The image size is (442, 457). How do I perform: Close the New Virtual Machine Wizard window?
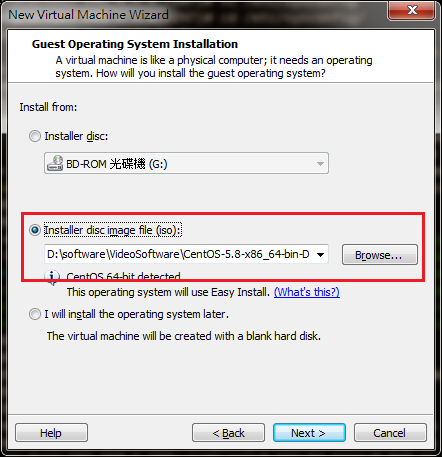coord(412,10)
